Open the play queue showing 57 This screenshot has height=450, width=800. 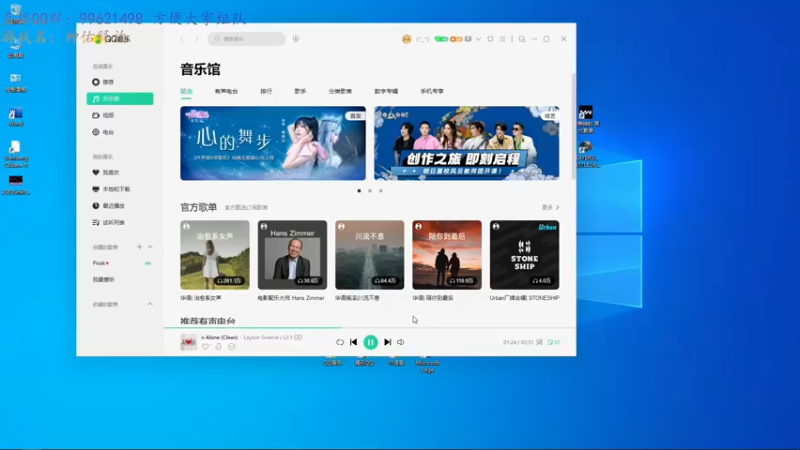pos(553,342)
